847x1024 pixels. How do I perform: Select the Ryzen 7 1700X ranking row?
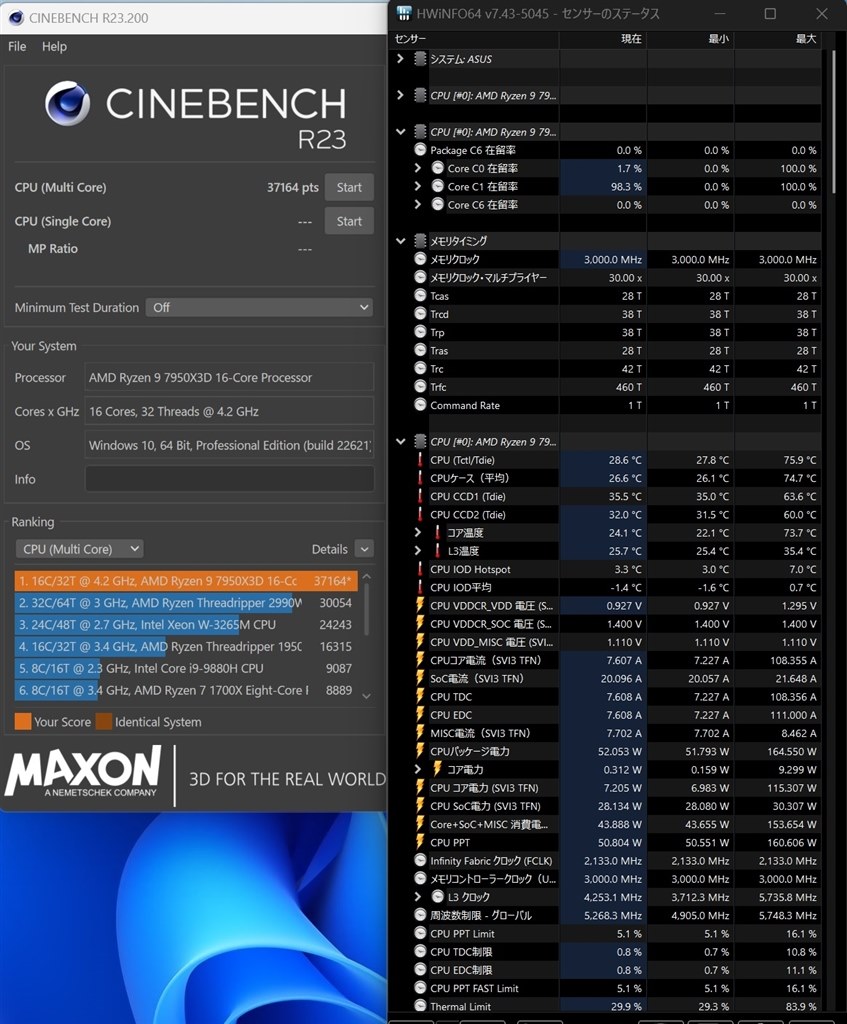[x=186, y=690]
